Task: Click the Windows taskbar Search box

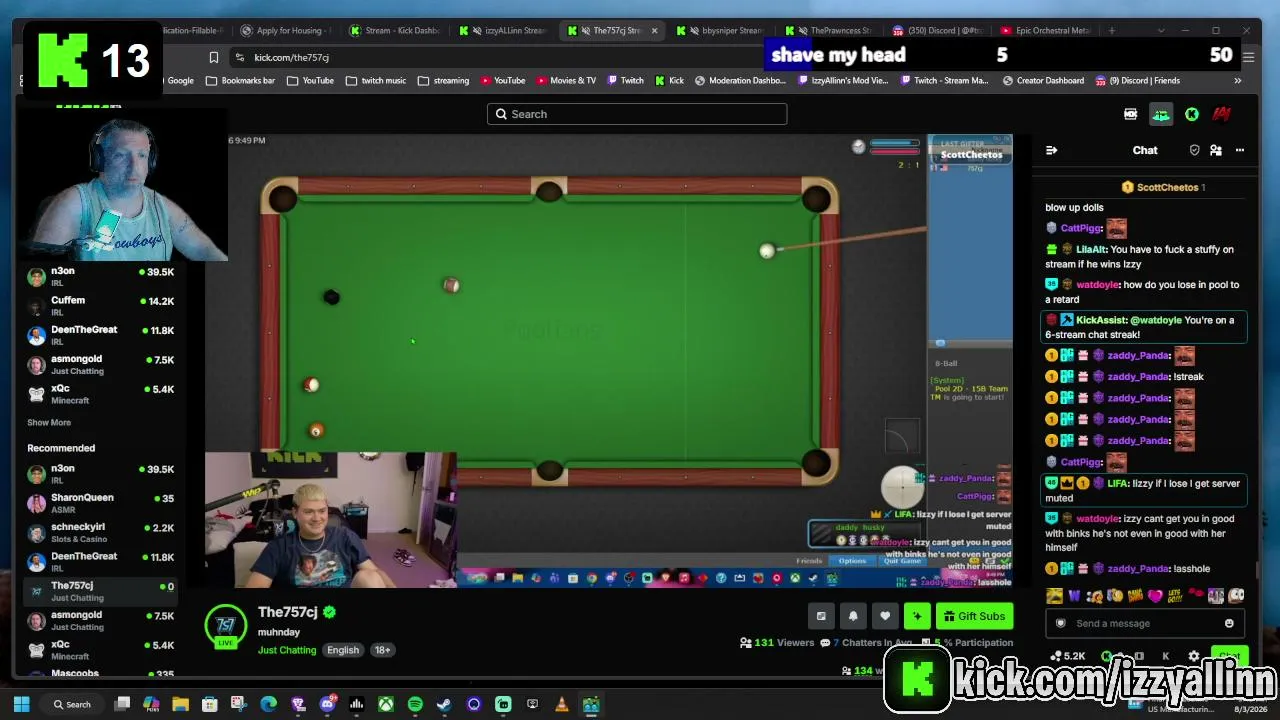Action: coord(72,704)
